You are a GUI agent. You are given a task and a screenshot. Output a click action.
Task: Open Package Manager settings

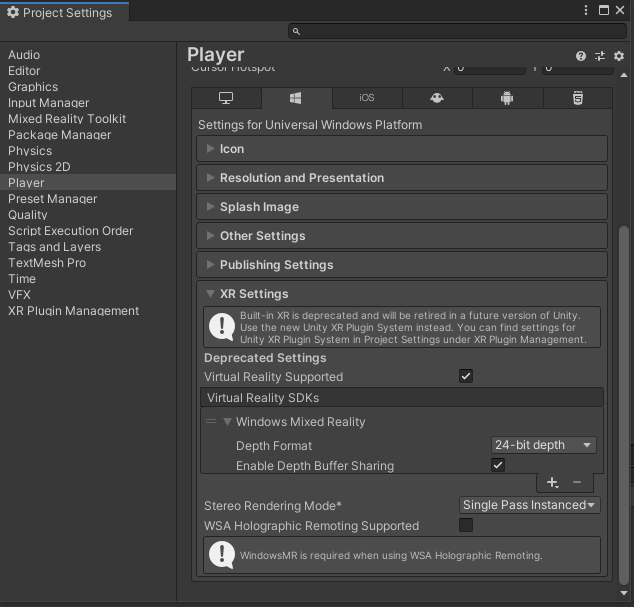tap(88, 135)
